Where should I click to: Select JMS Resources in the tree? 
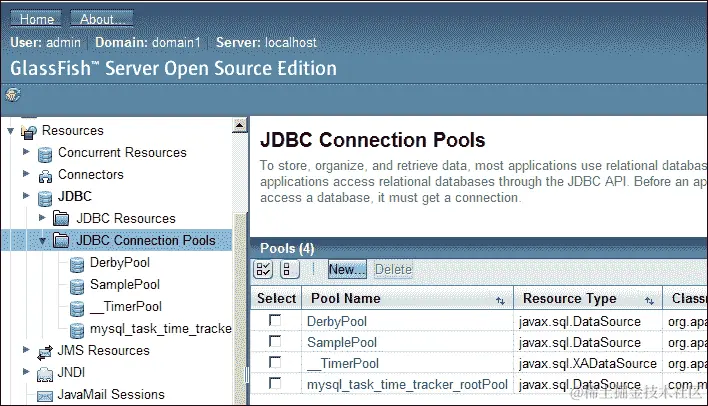click(x=103, y=350)
